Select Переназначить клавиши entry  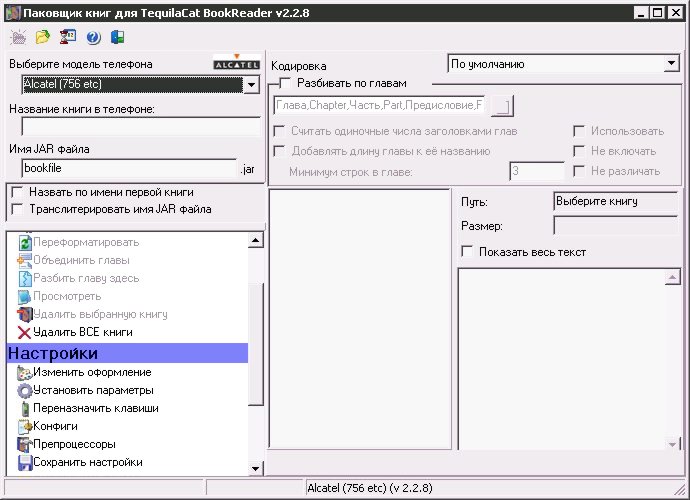click(x=96, y=408)
